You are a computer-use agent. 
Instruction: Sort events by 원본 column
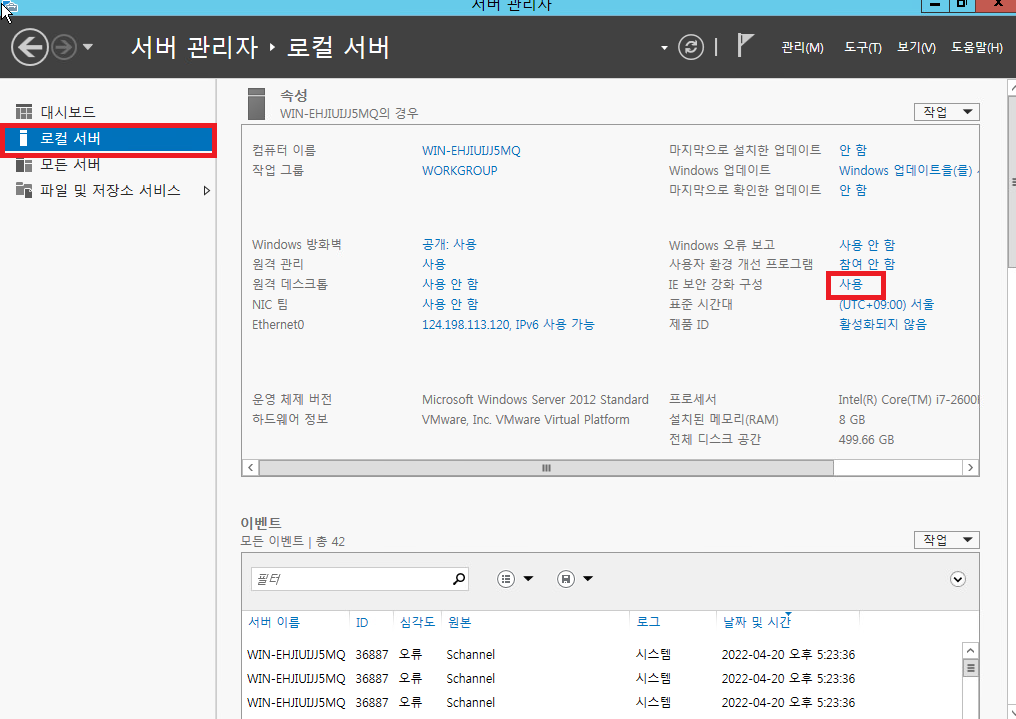(459, 622)
